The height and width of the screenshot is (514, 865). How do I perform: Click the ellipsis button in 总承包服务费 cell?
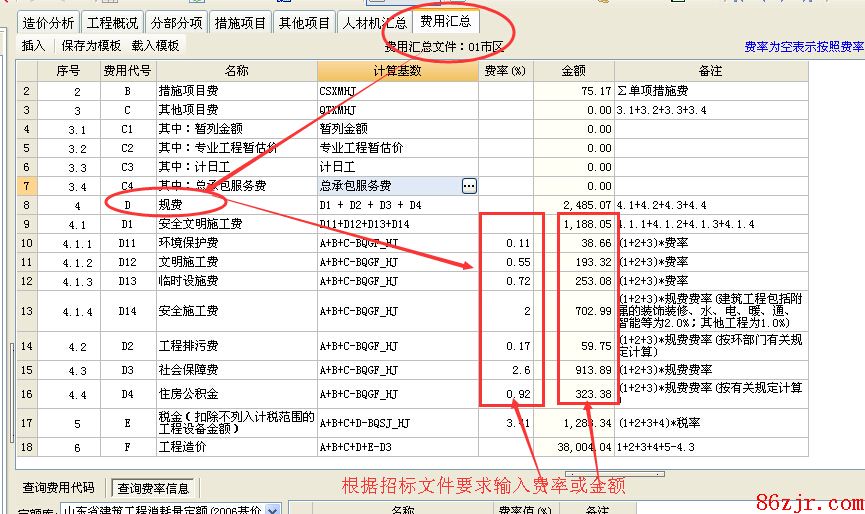tap(468, 186)
